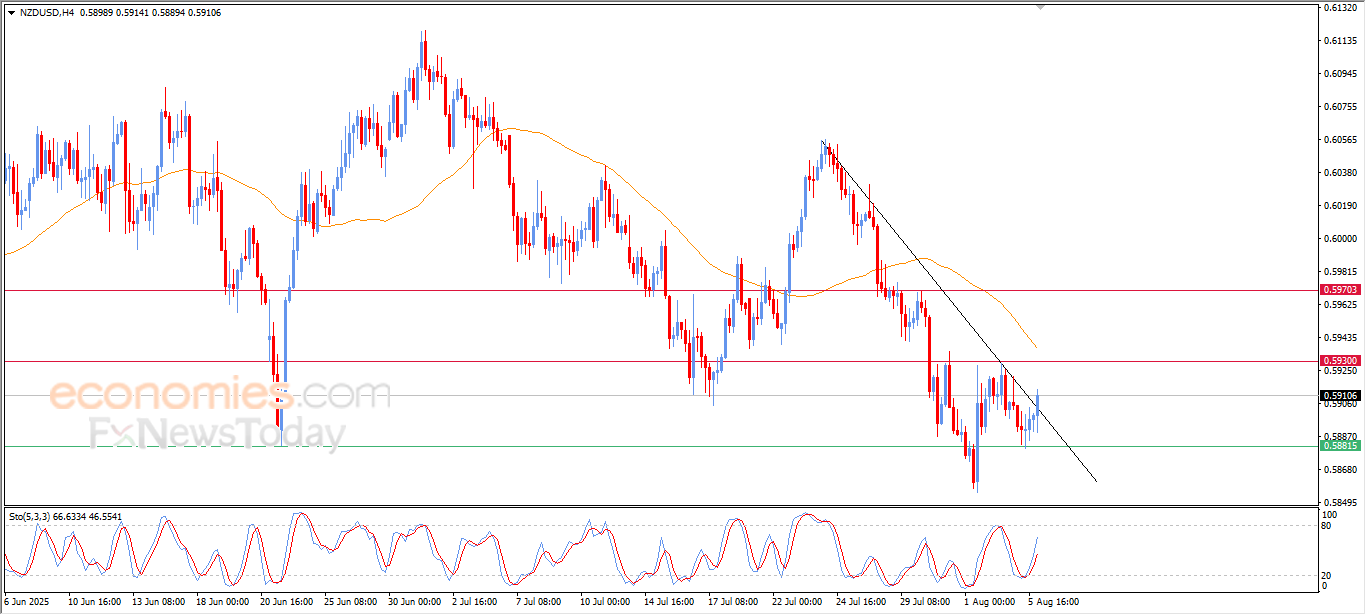
Task: Click the 13 Jun 08:00 time label
Action: click(160, 602)
